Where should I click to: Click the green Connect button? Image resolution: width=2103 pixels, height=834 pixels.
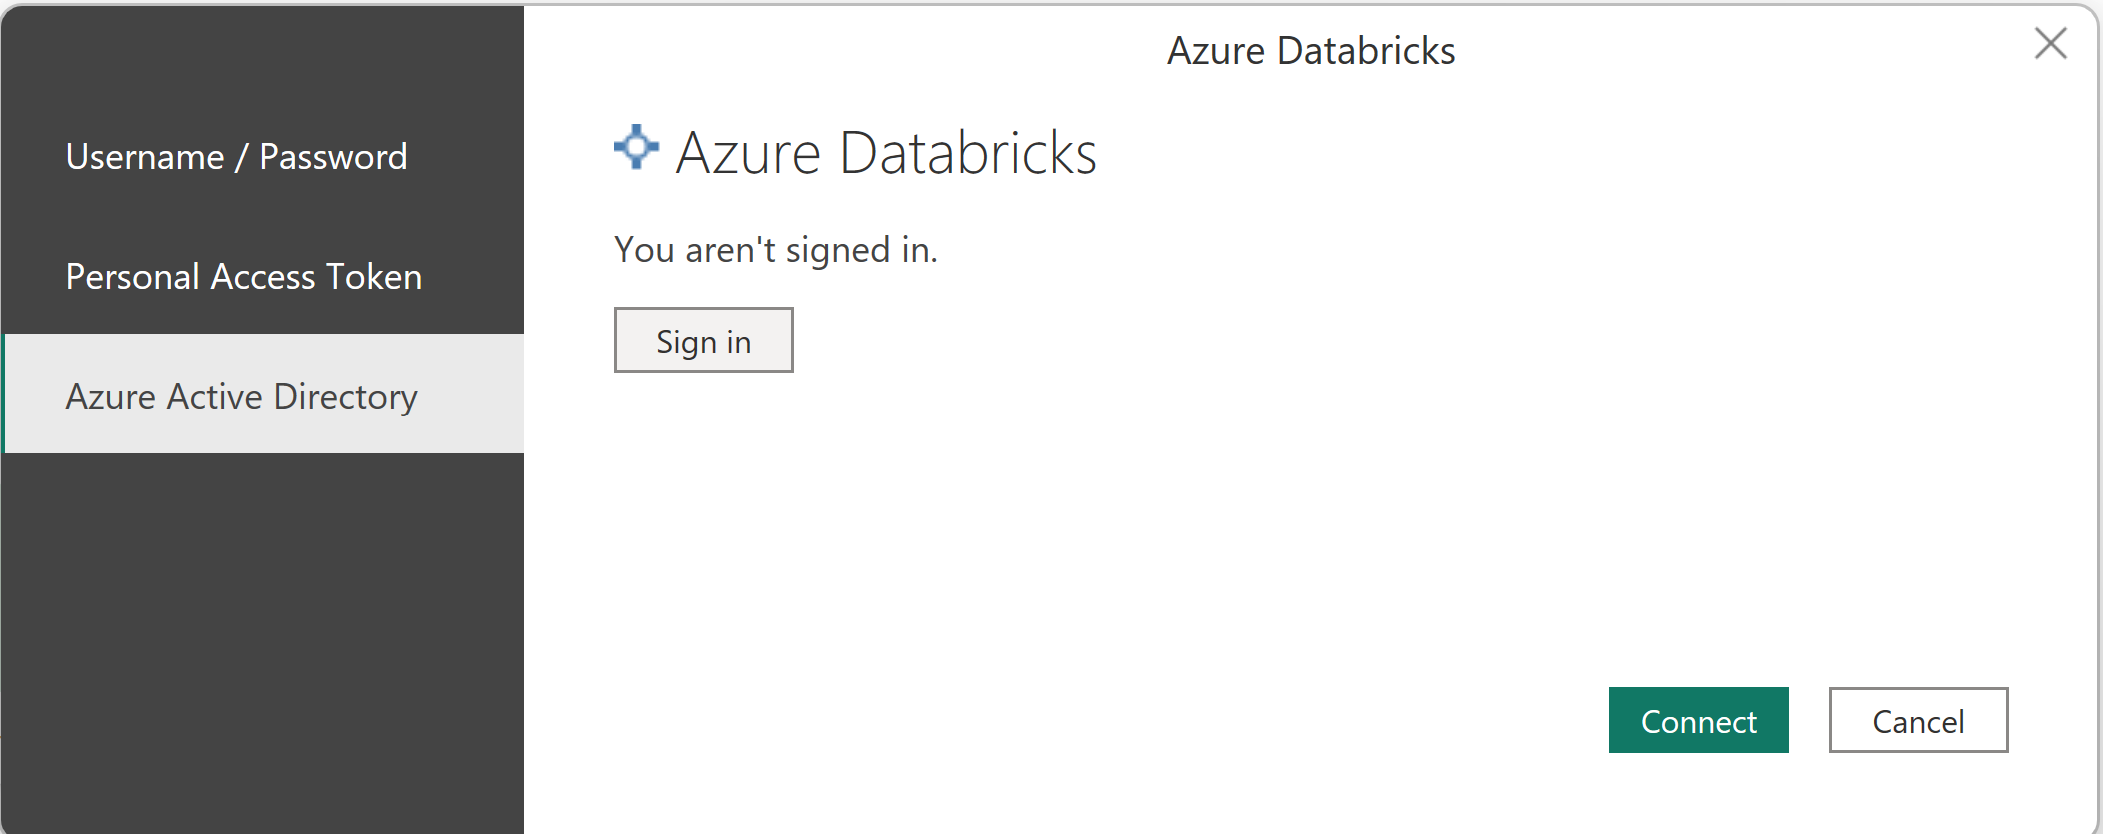point(1698,720)
